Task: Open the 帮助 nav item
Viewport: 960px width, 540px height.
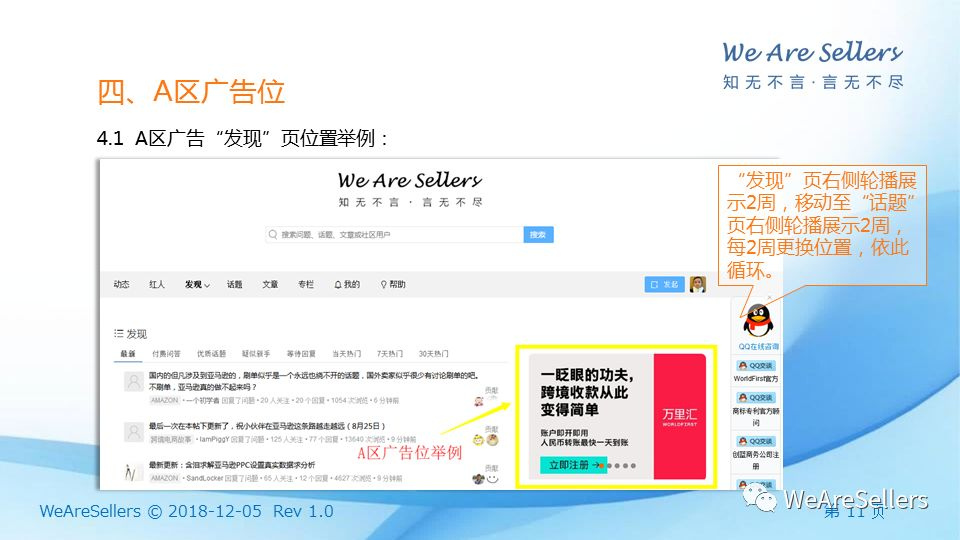Action: tap(392, 285)
